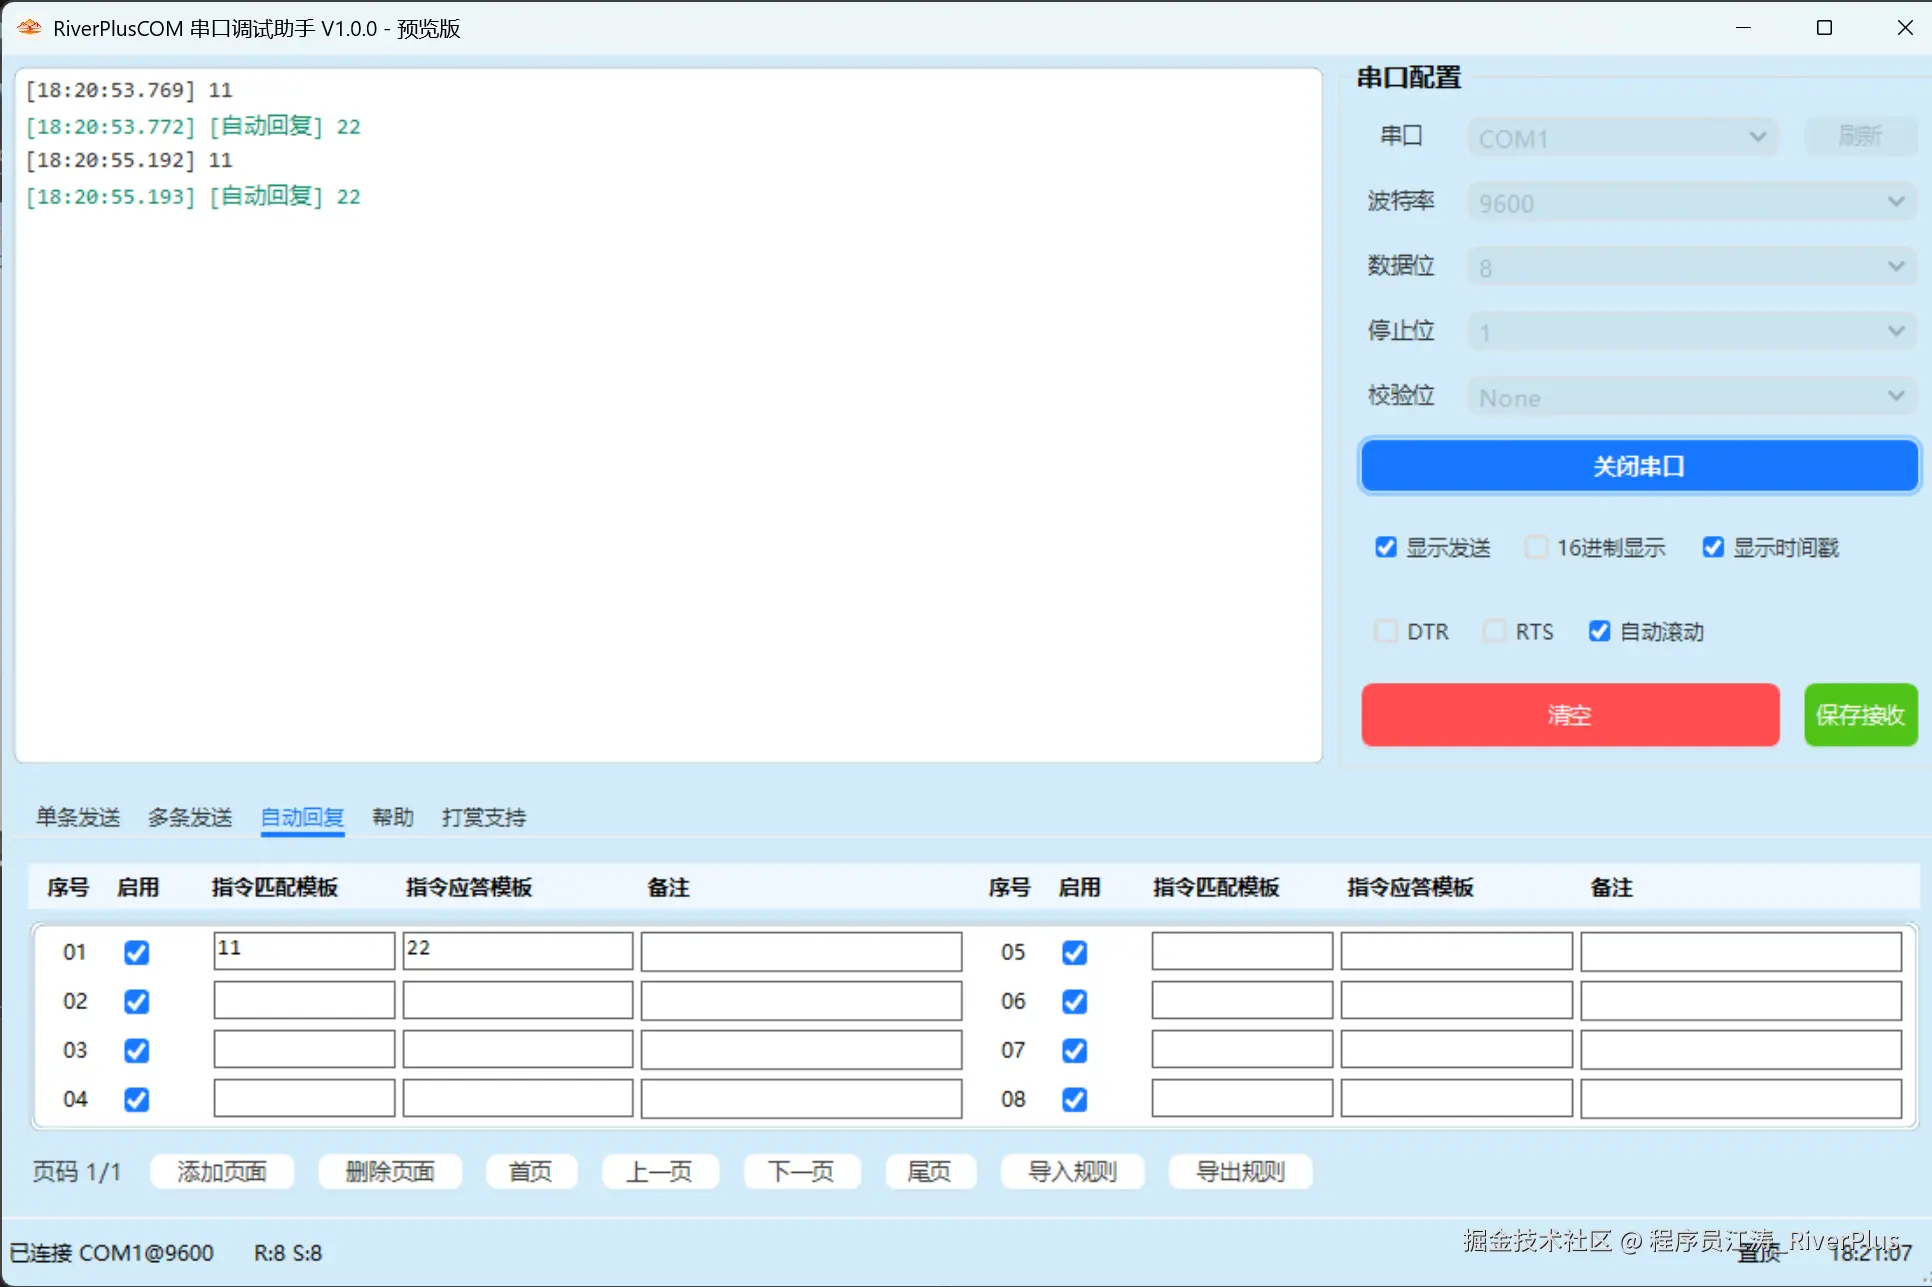
Task: Select the 自动回复 tab
Action: tap(302, 817)
